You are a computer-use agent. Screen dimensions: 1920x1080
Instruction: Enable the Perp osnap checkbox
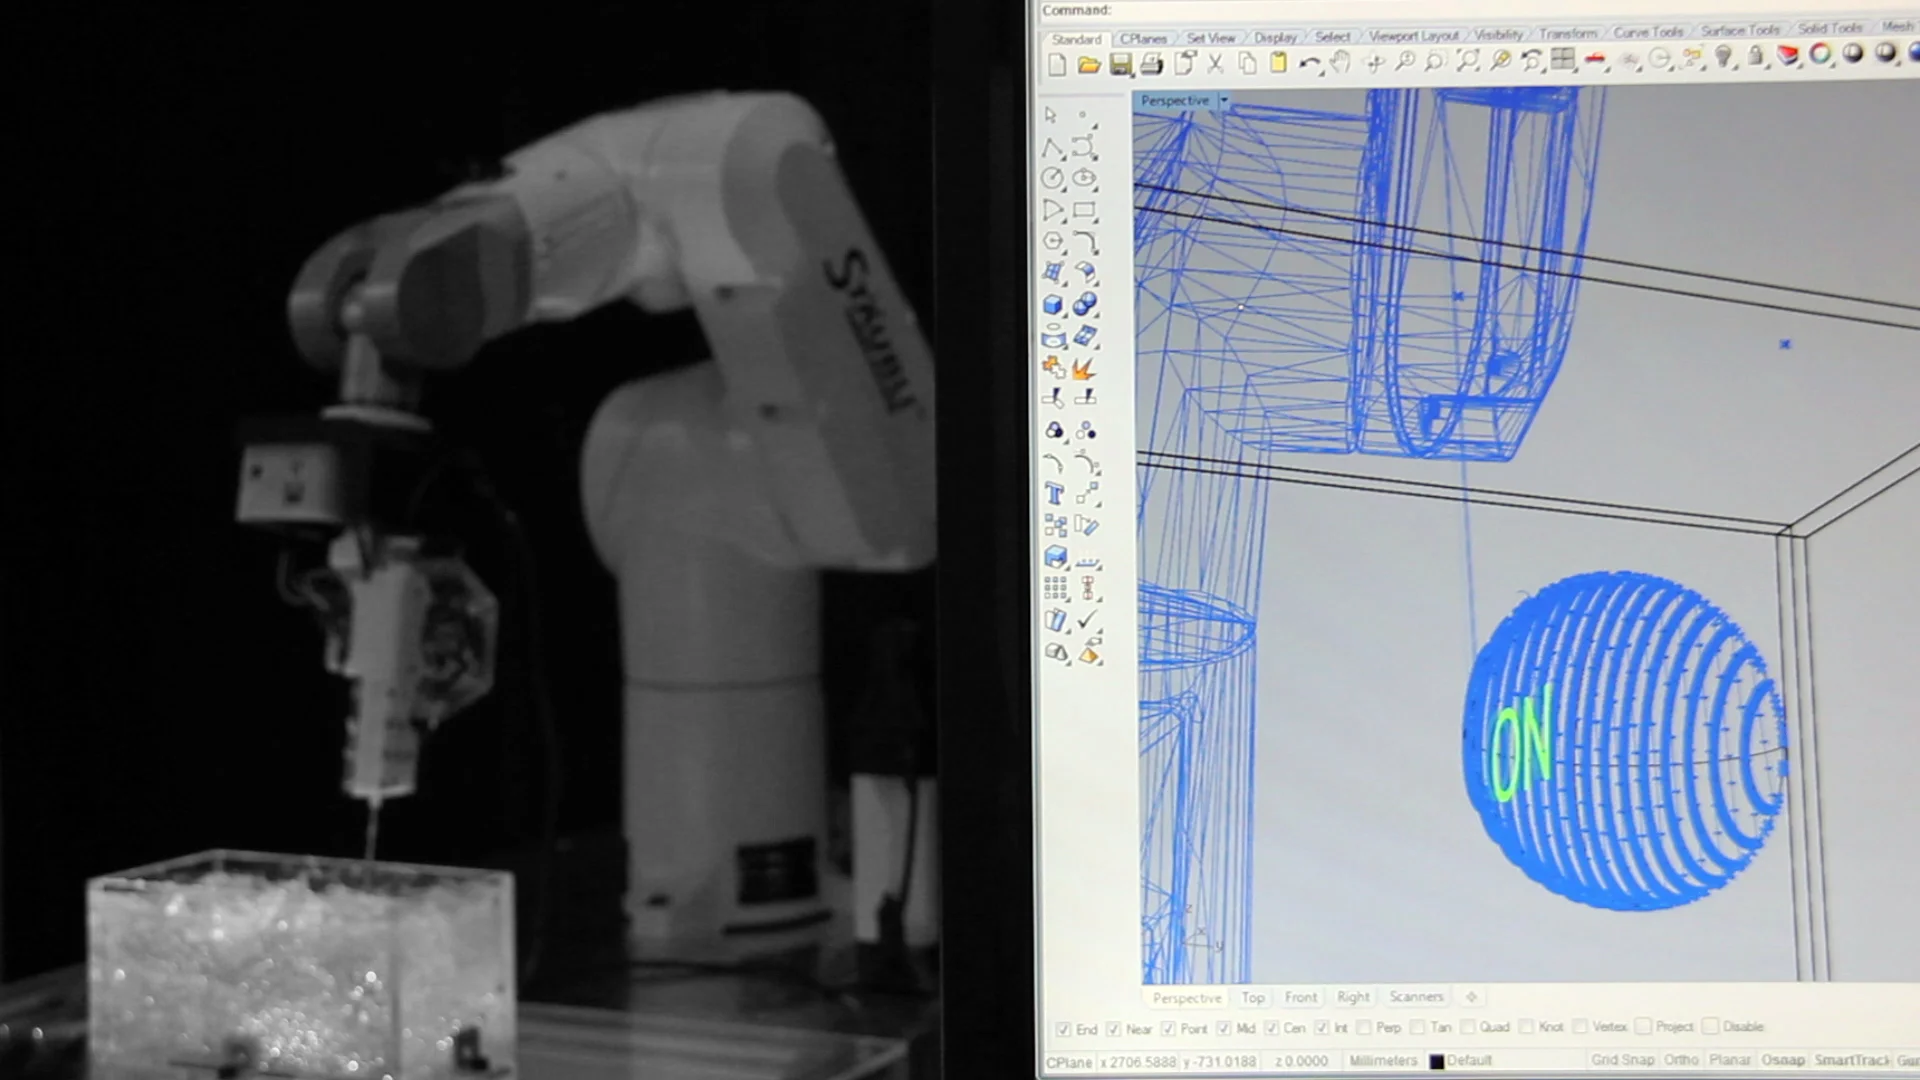point(1364,1027)
